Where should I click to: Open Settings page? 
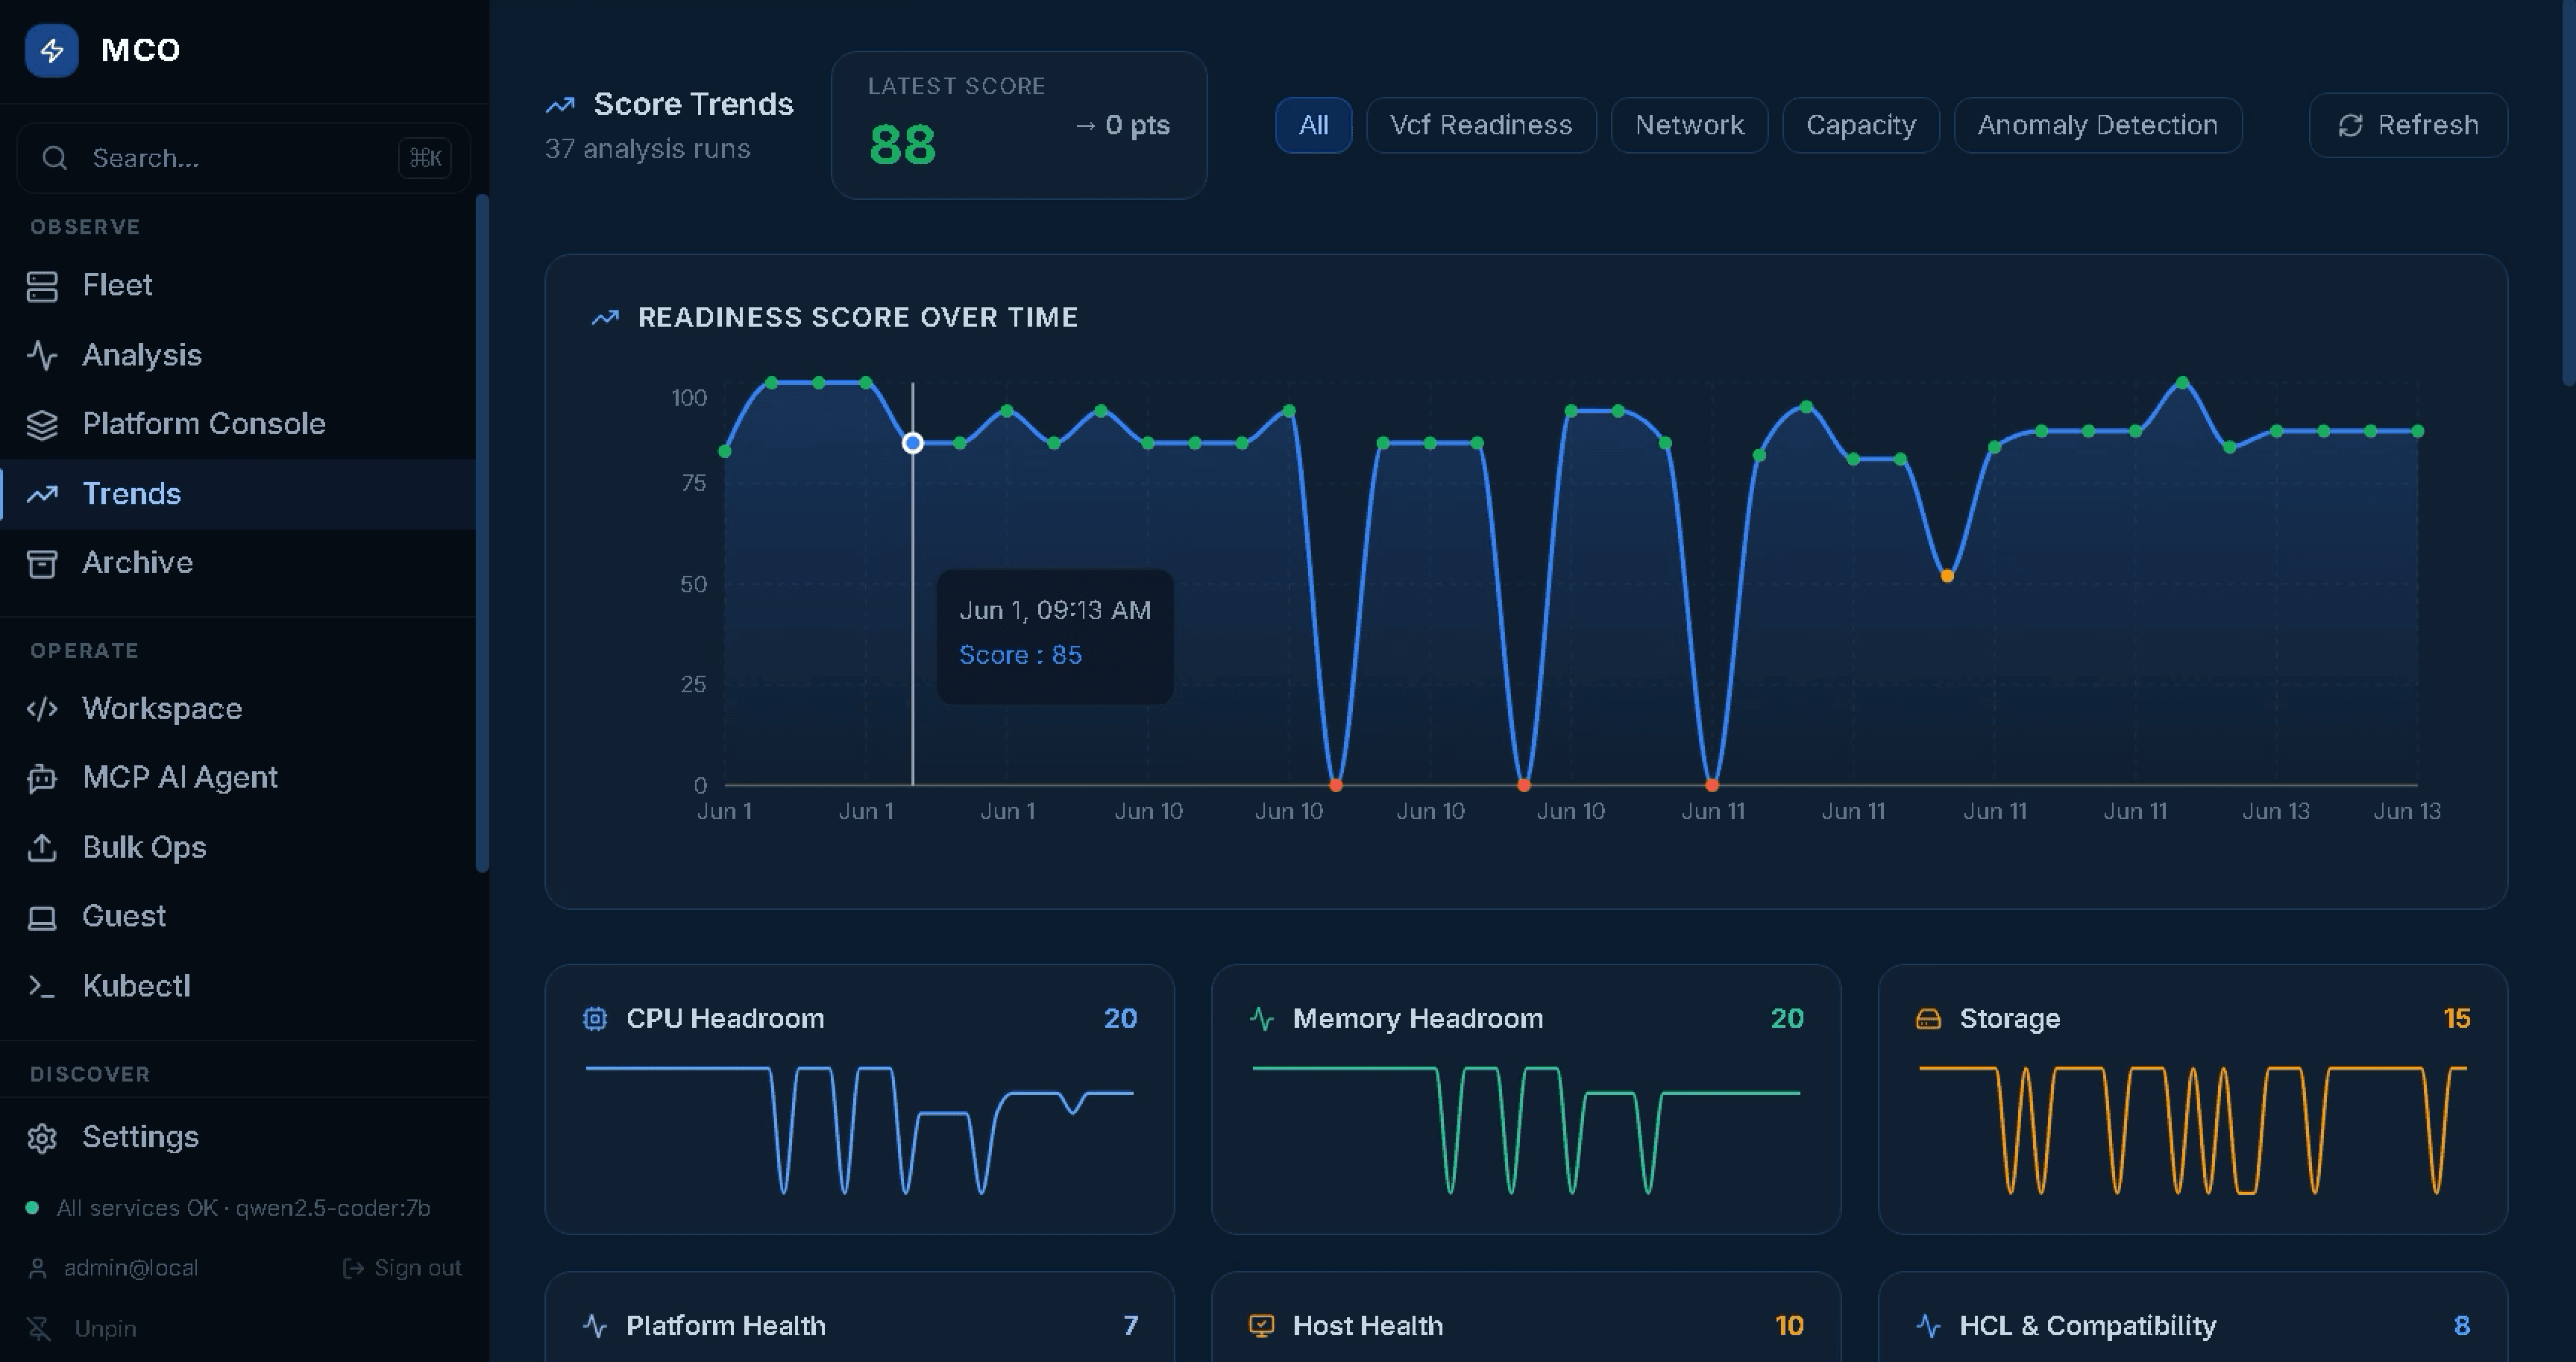[238, 1138]
